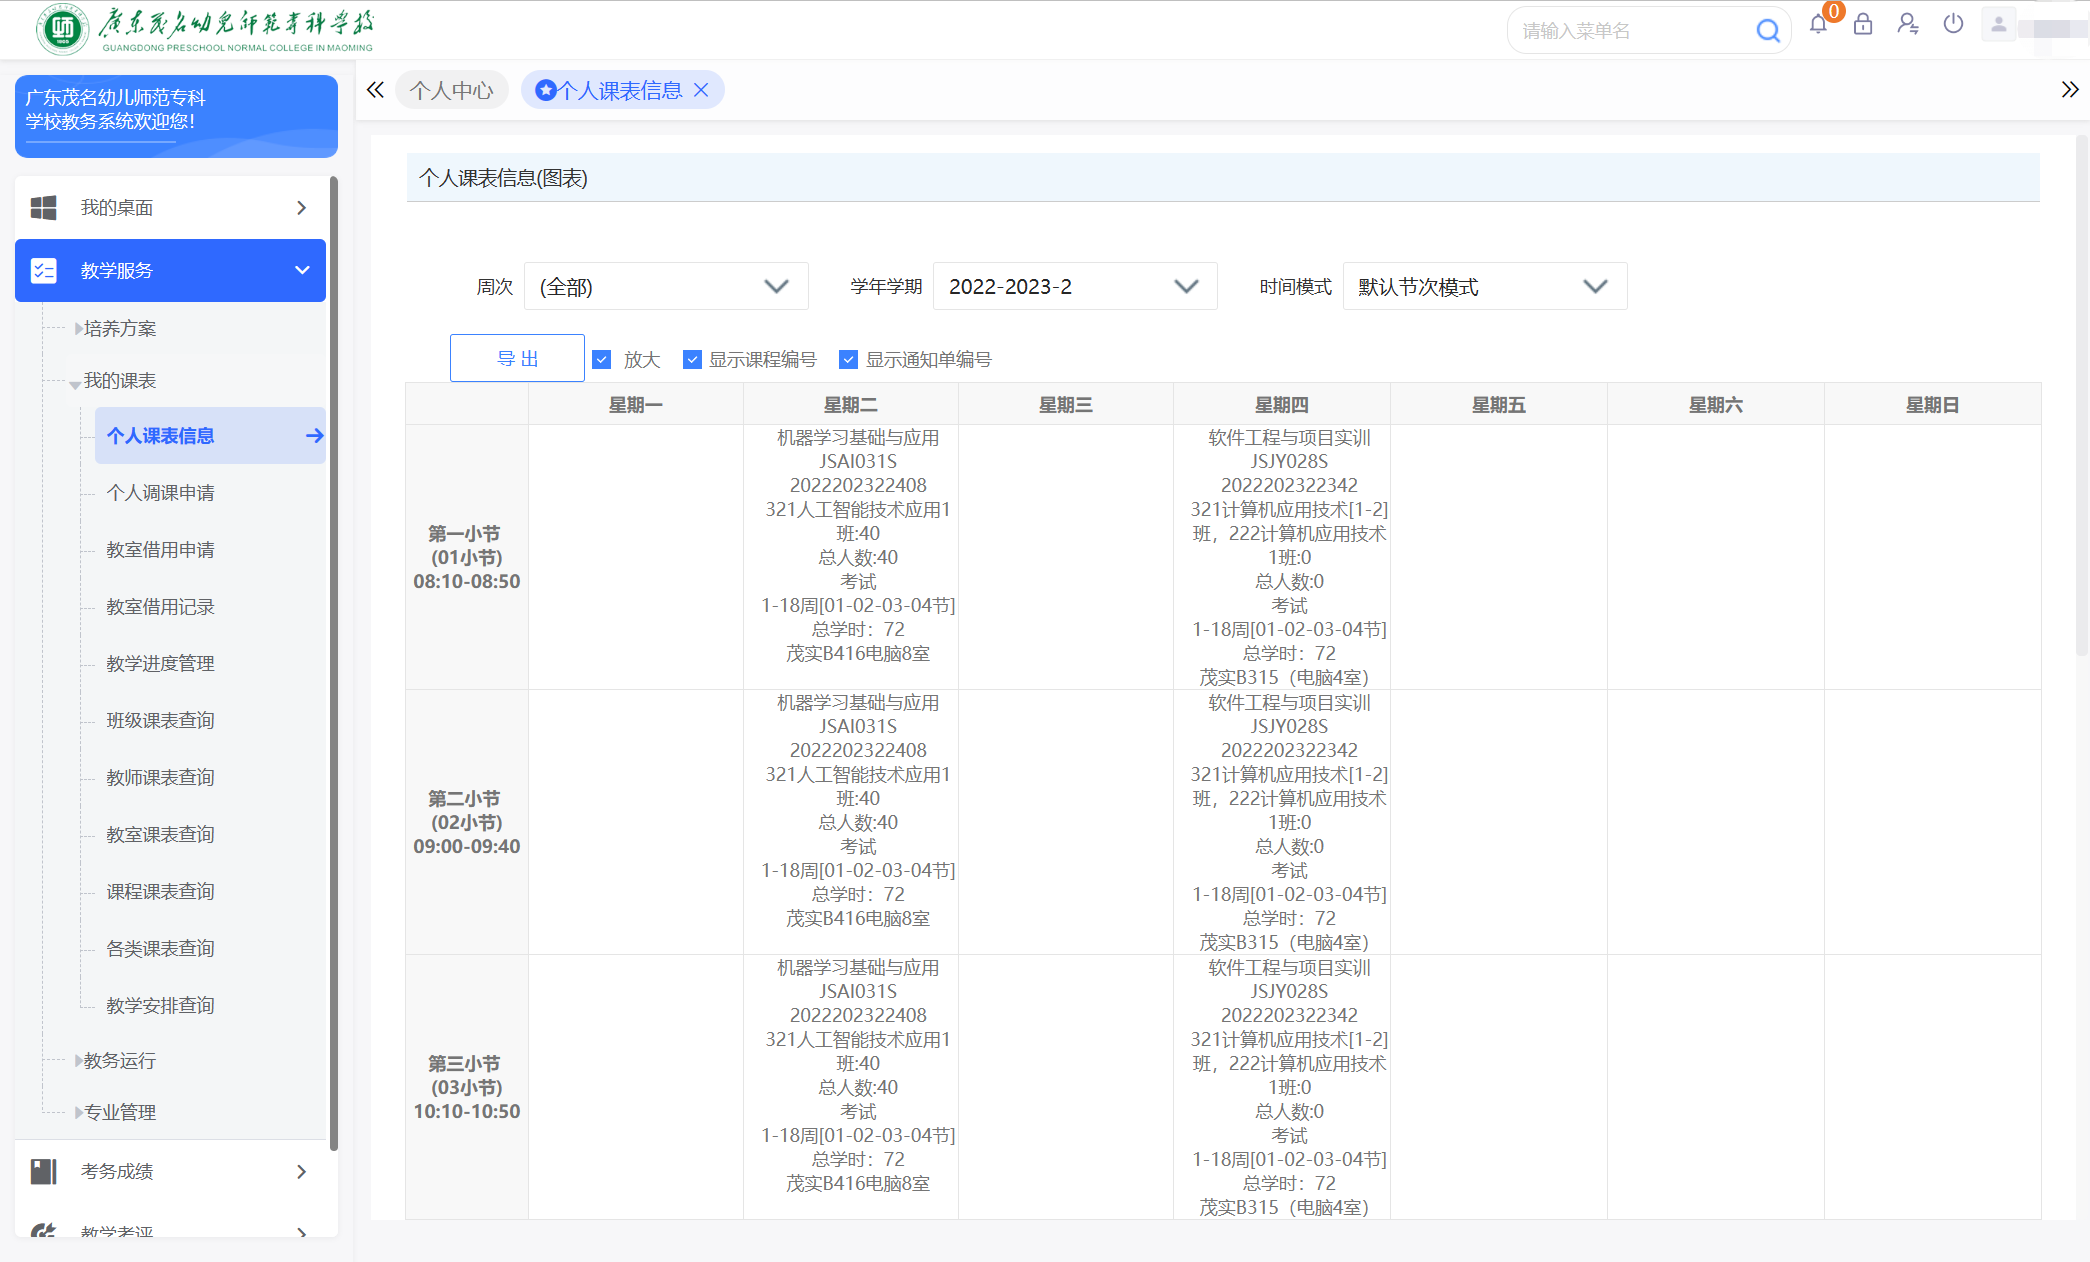The height and width of the screenshot is (1262, 2090).
Task: Click the switch user icon
Action: pyautogui.click(x=1907, y=25)
